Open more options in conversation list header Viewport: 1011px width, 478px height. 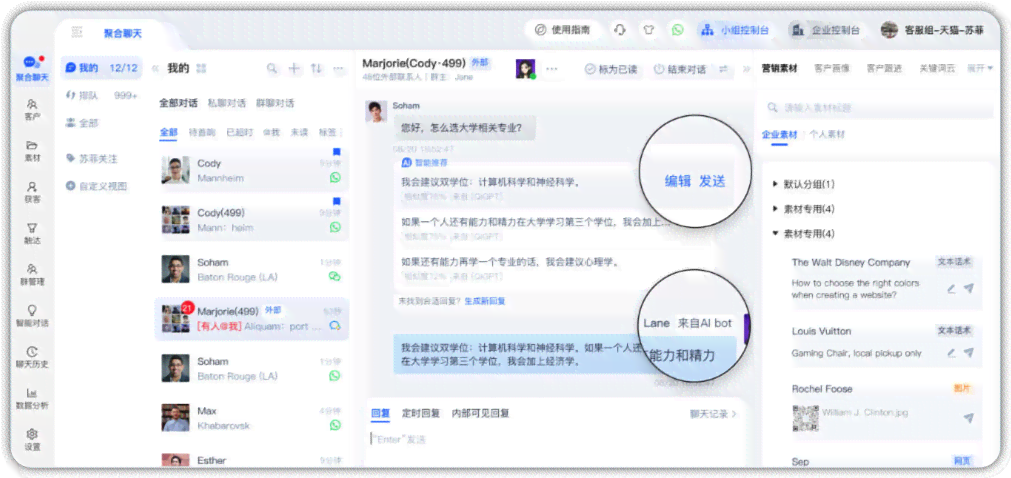tap(338, 68)
